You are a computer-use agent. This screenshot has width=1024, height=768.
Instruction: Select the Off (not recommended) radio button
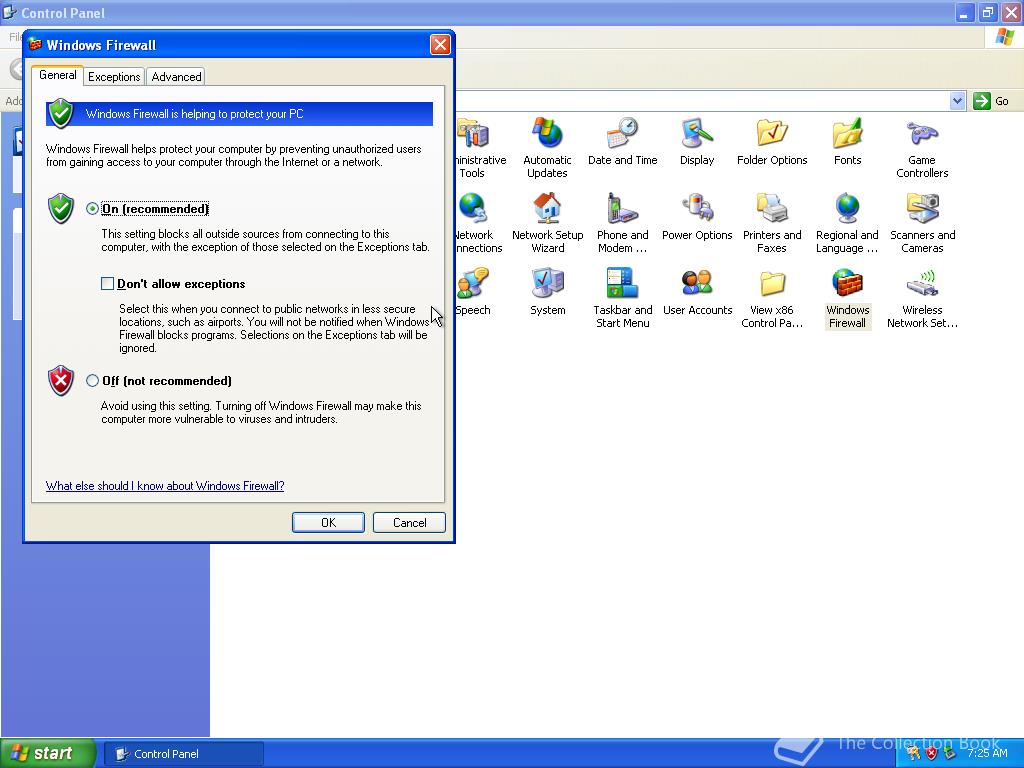(x=92, y=381)
